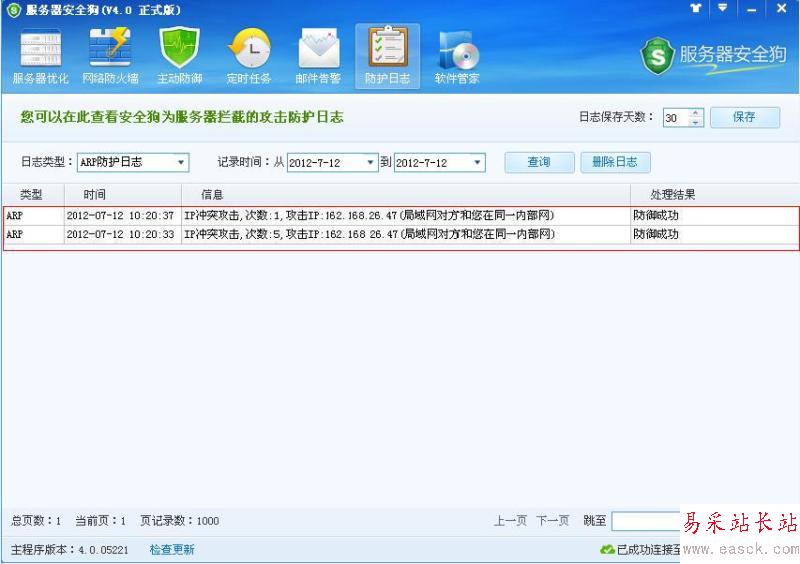The height and width of the screenshot is (564, 800).
Task: Click the 保存 button
Action: [x=744, y=117]
